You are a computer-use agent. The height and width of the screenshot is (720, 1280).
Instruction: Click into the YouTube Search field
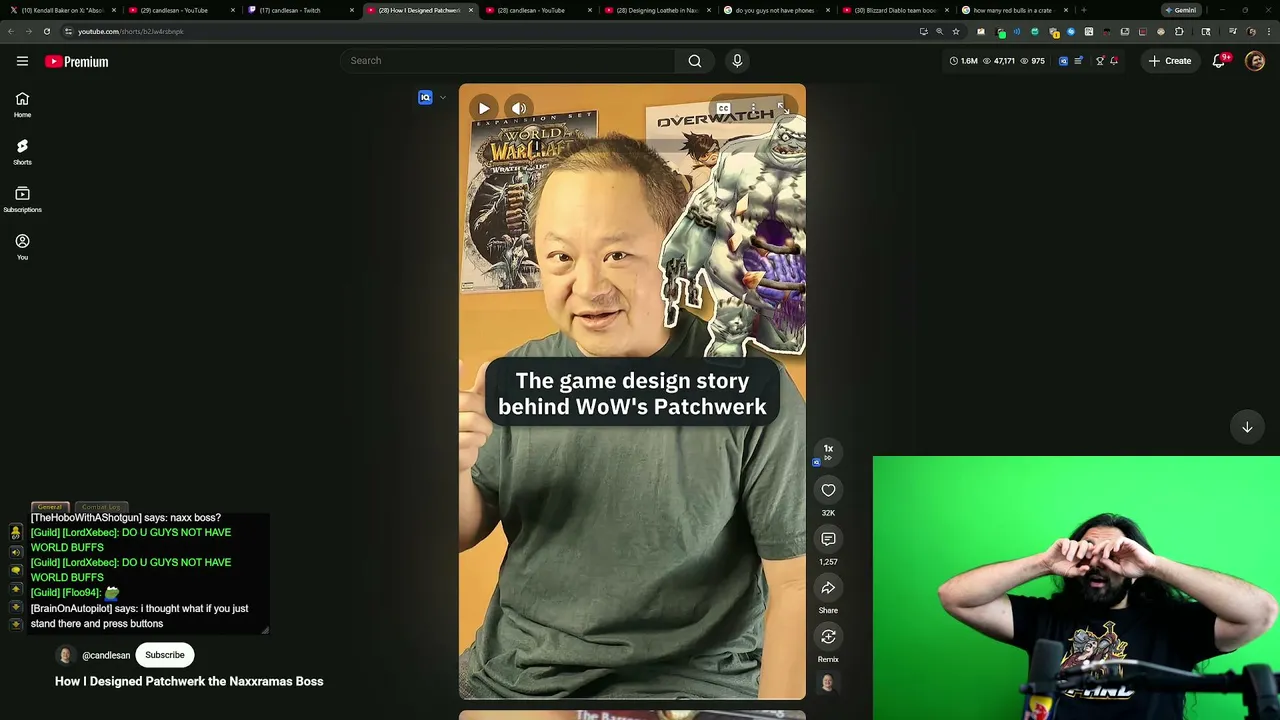(x=510, y=61)
